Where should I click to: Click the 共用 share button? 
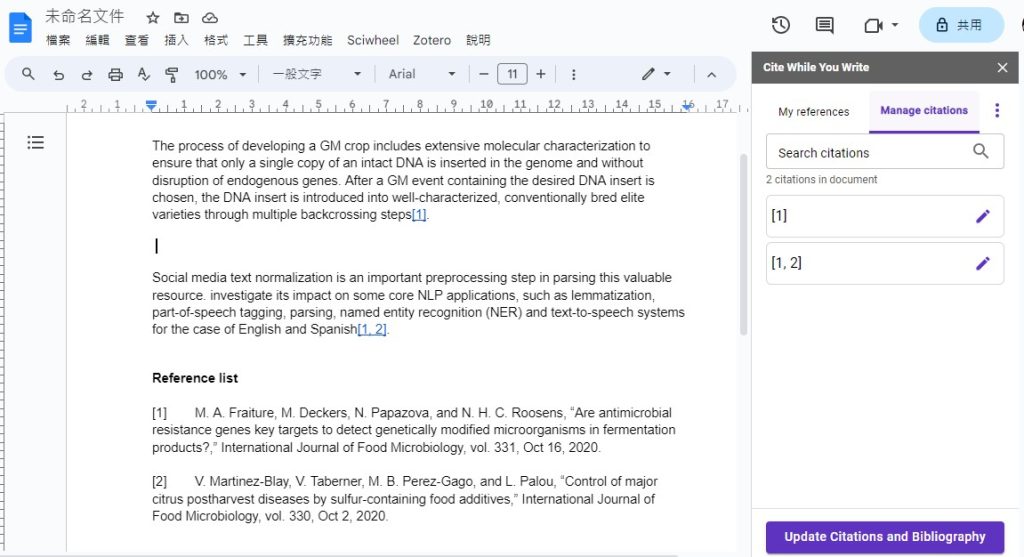(961, 25)
